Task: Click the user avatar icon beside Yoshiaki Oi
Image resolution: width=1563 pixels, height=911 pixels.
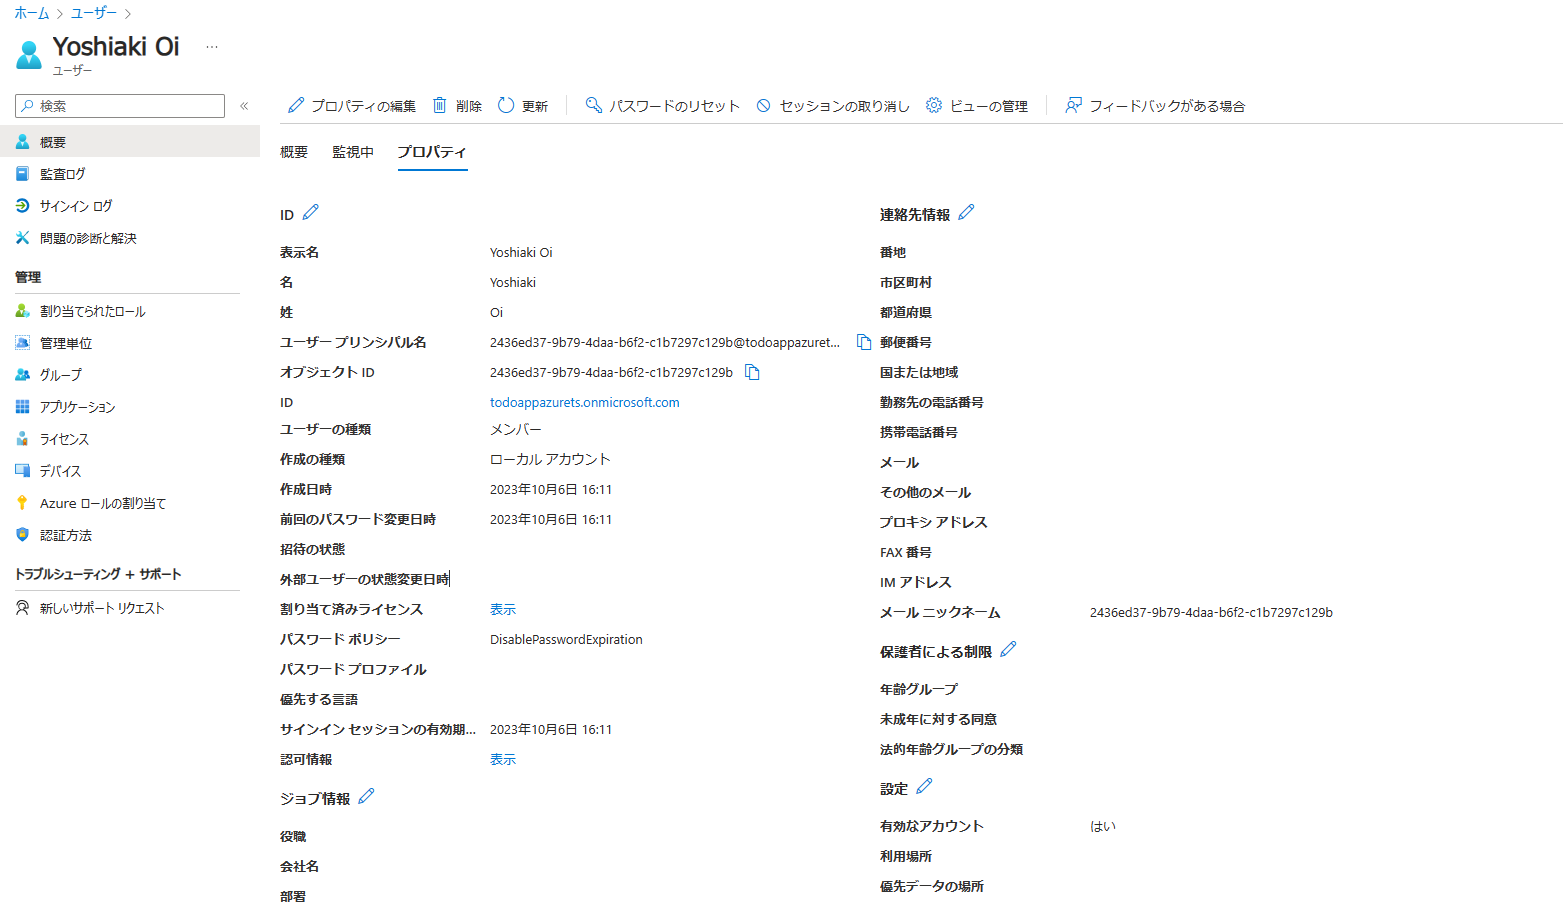Action: [29, 54]
